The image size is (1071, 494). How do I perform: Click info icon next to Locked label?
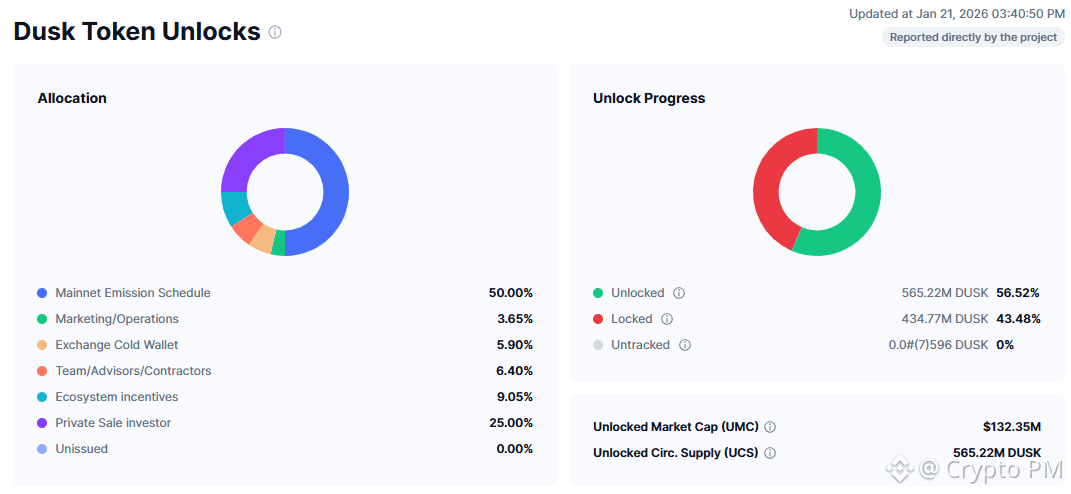pyautogui.click(x=667, y=319)
